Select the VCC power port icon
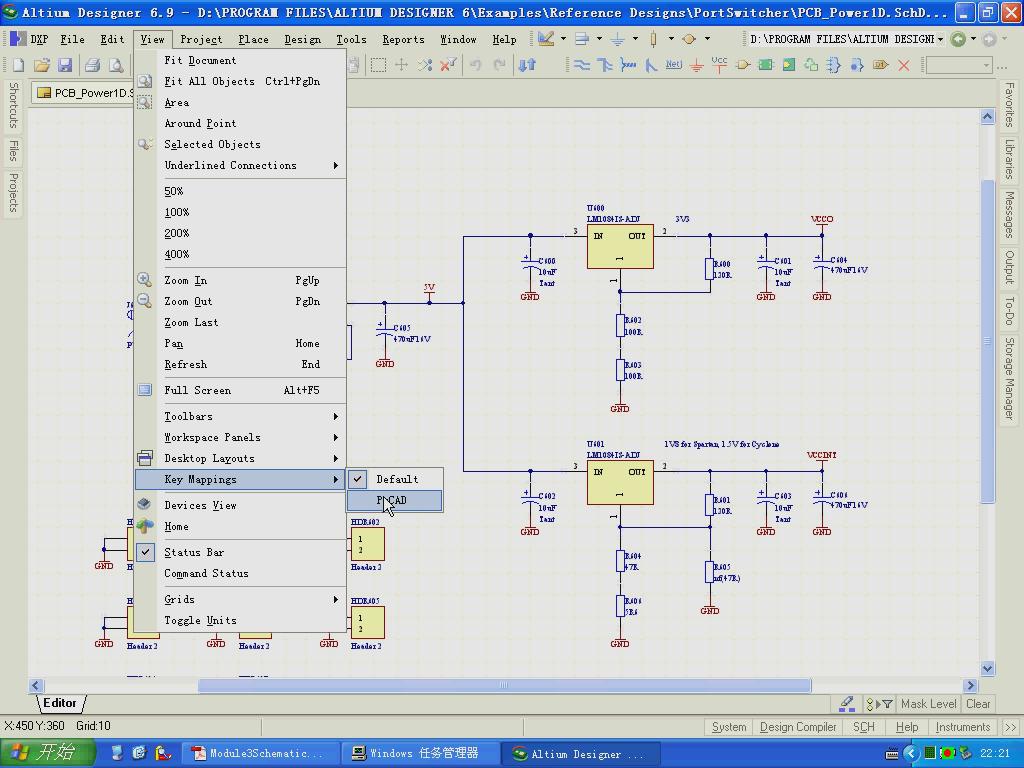1024x768 pixels. point(719,65)
